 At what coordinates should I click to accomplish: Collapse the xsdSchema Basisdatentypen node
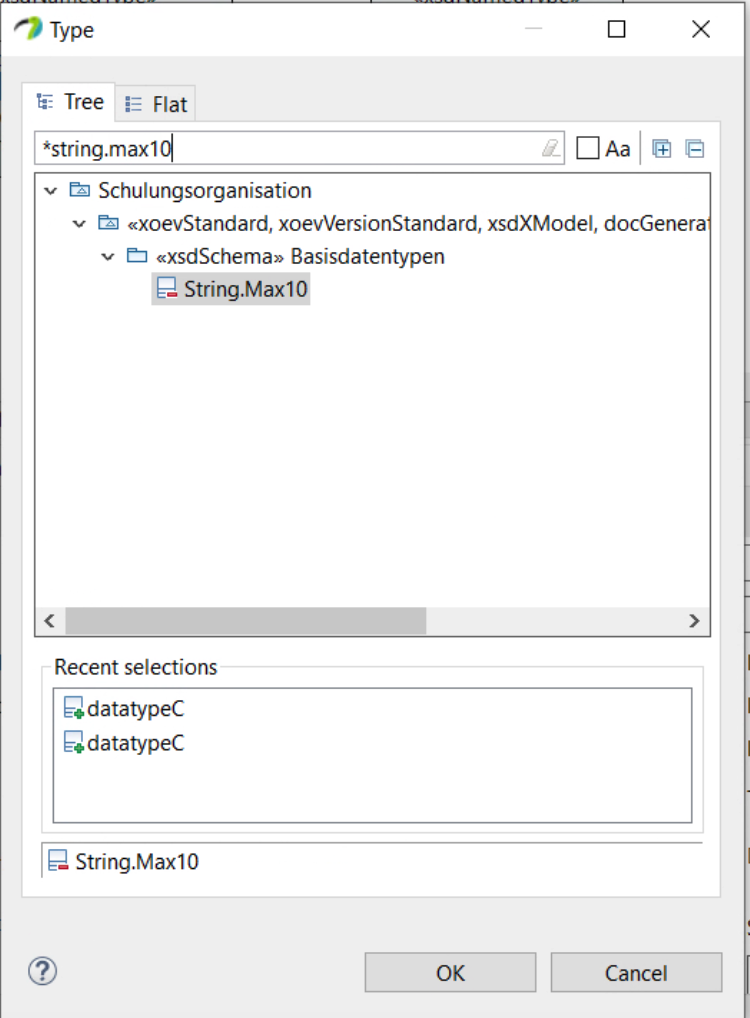coord(108,257)
